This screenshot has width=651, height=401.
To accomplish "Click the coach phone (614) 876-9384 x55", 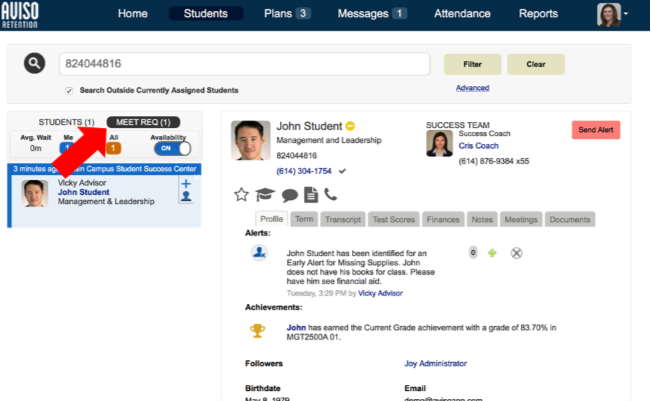I will 494,161.
